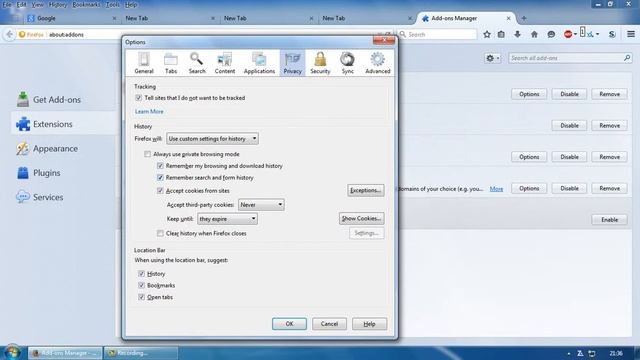Toggle Remember my browsing and download history
Viewport: 640px width, 360px height.
tap(160, 166)
